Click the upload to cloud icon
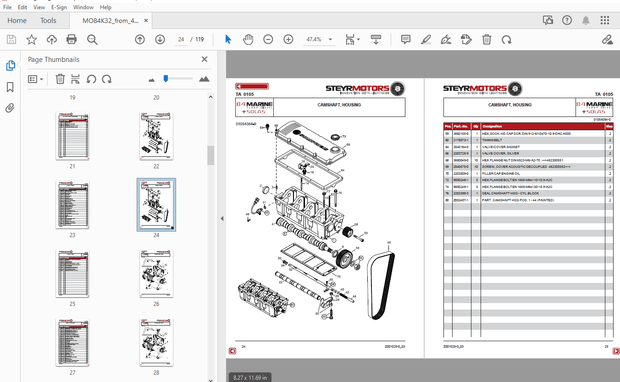Viewport: 620px width, 382px height. (x=52, y=40)
